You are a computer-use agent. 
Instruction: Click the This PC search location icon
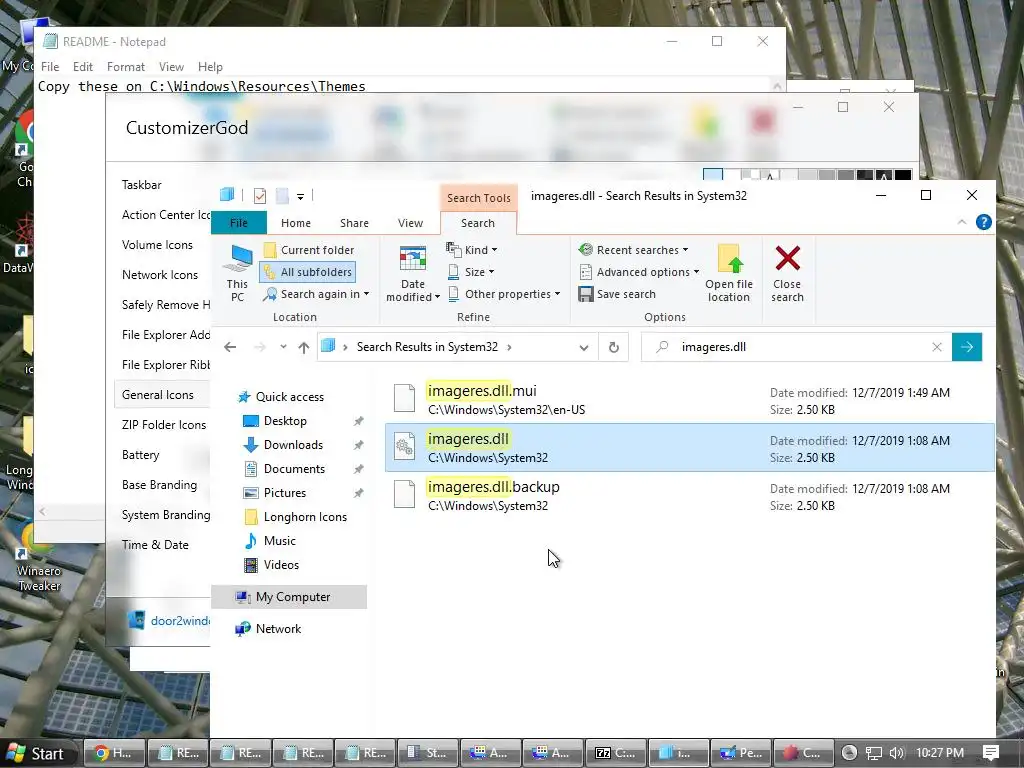pos(237,273)
